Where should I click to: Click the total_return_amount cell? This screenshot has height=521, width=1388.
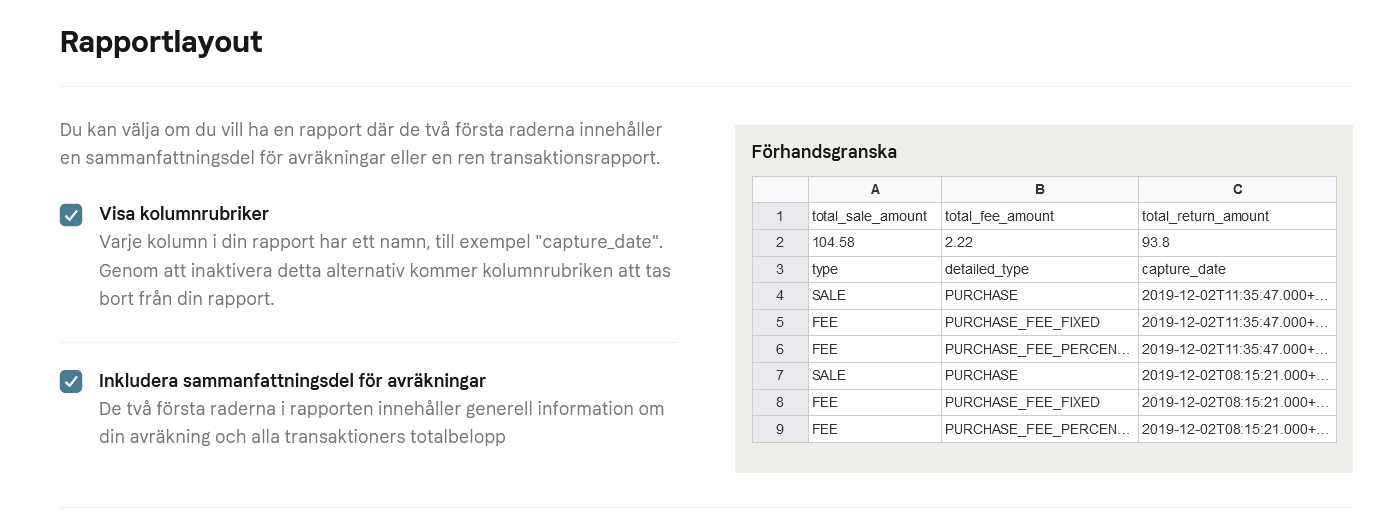click(x=1237, y=216)
